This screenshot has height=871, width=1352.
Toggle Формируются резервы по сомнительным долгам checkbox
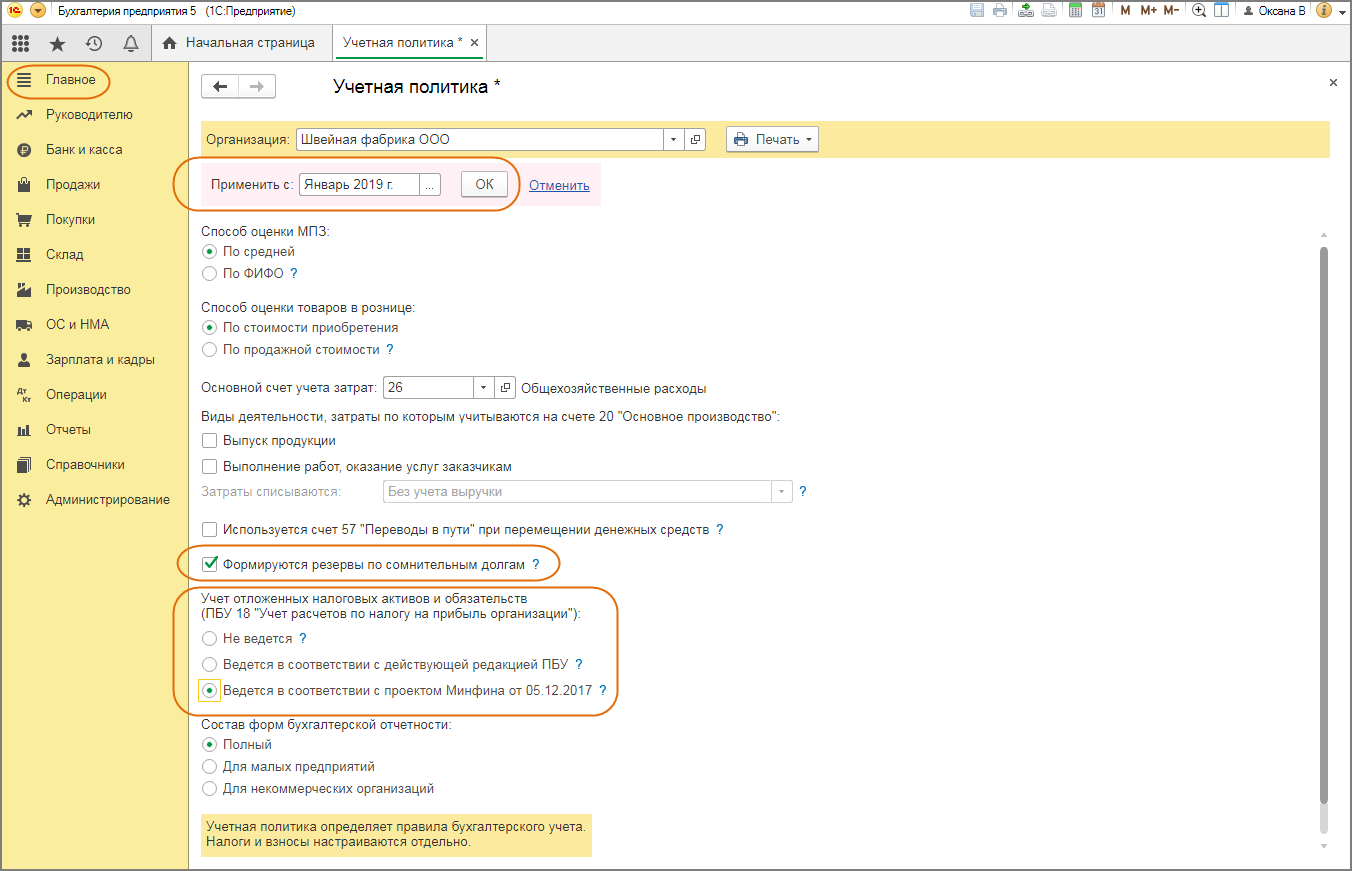(x=210, y=565)
